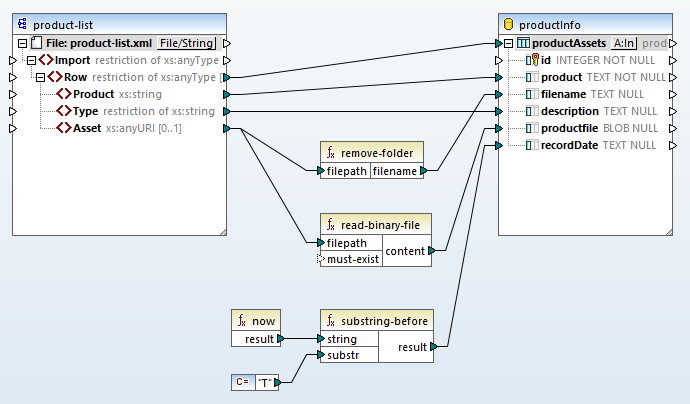
Task: Collapse the Row element node
Action: point(40,77)
